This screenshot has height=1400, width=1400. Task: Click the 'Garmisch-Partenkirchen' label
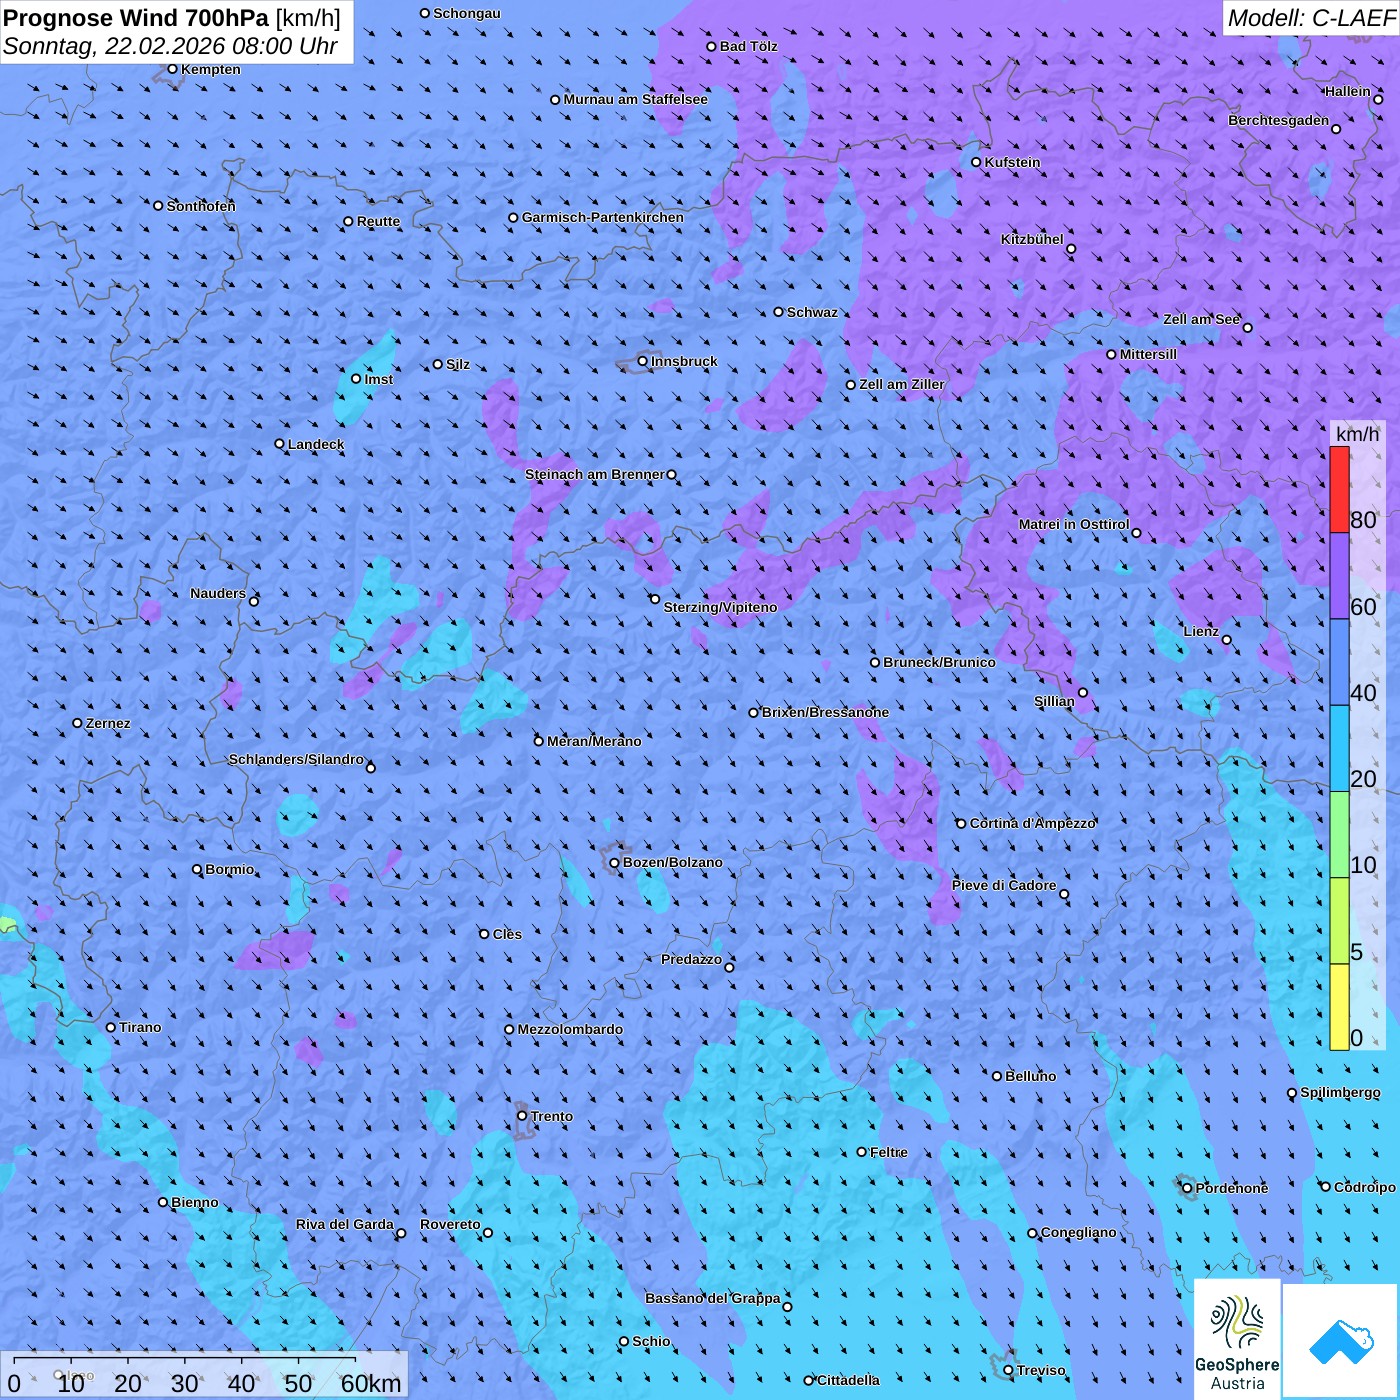pos(603,217)
